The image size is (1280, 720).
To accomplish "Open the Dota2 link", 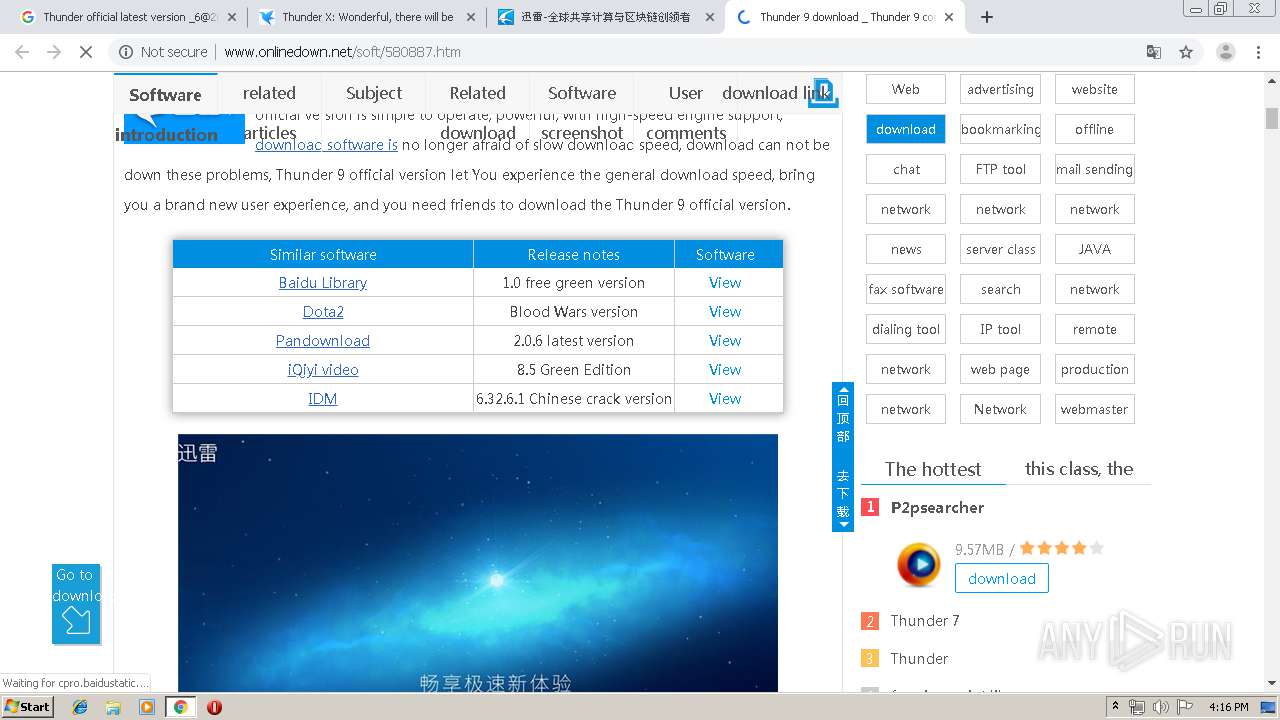I will click(x=323, y=312).
